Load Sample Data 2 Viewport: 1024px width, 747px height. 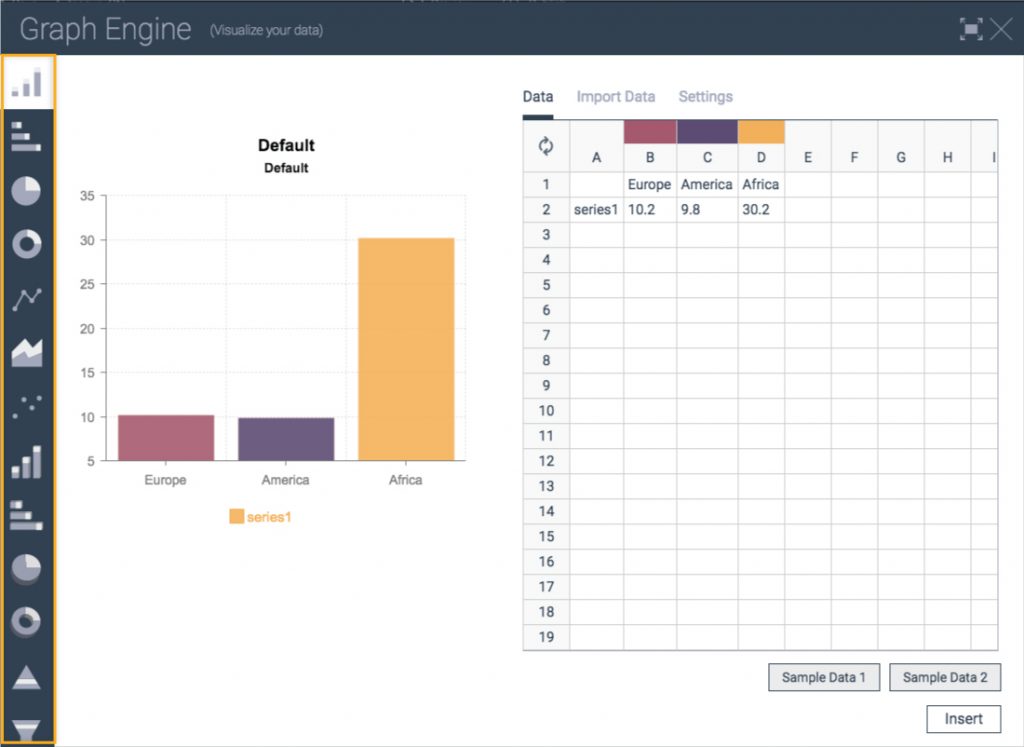click(945, 677)
